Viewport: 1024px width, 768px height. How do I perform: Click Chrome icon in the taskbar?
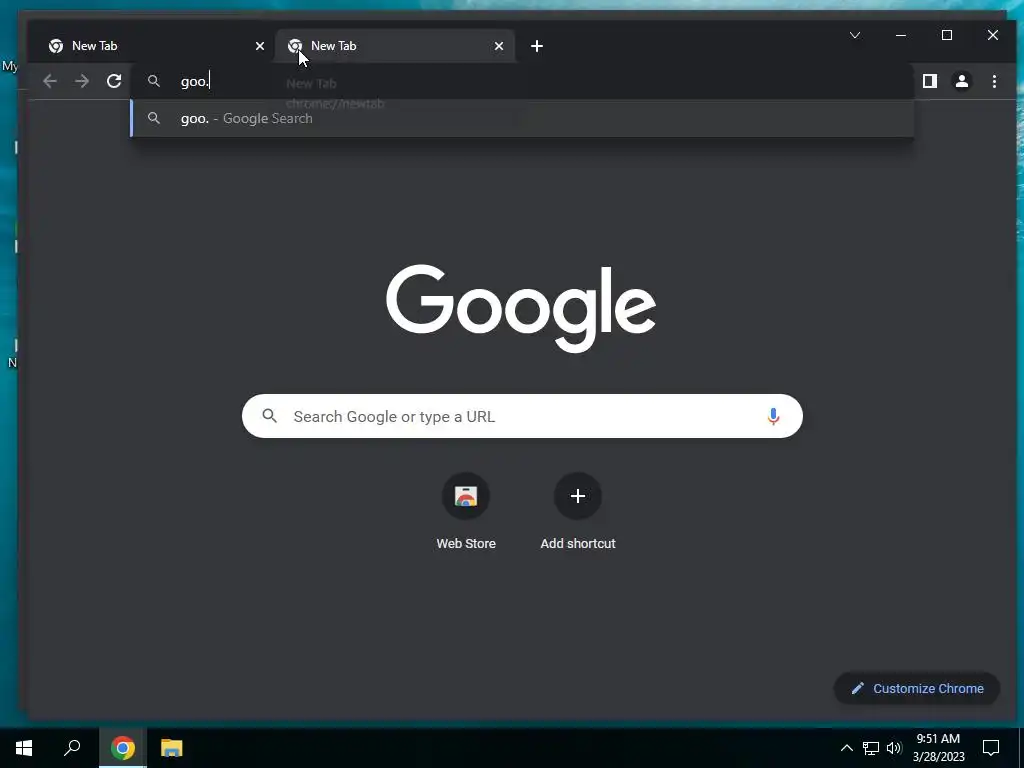pos(123,748)
